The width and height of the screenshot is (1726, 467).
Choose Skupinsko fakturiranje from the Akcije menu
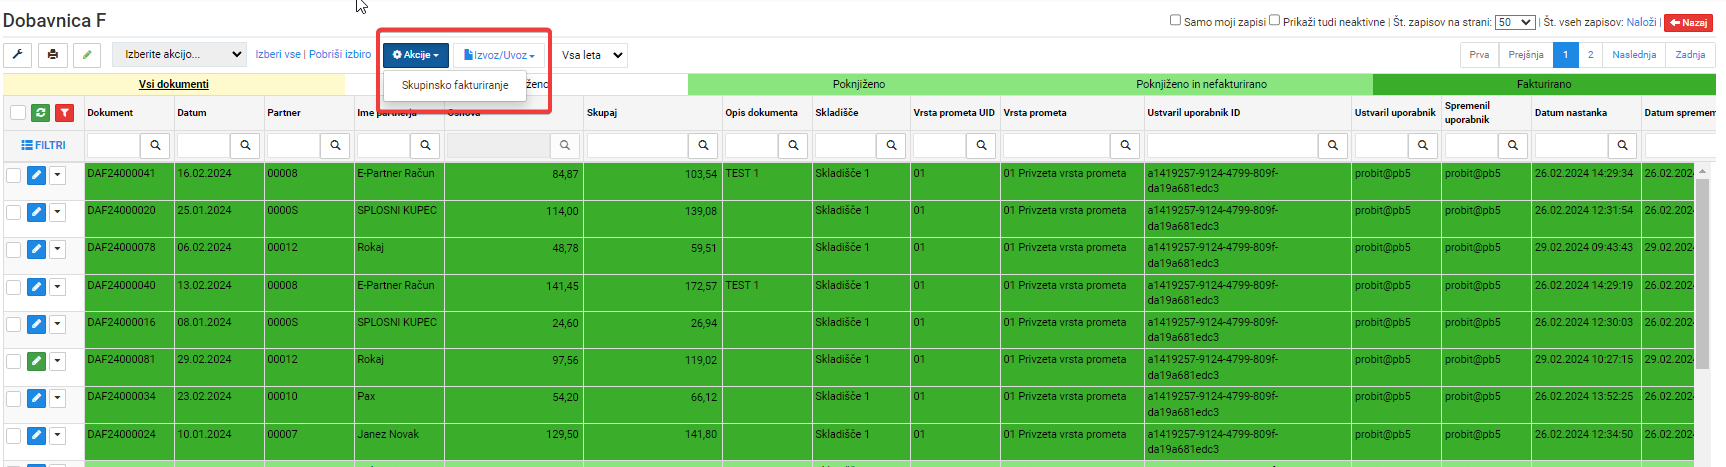tap(455, 85)
